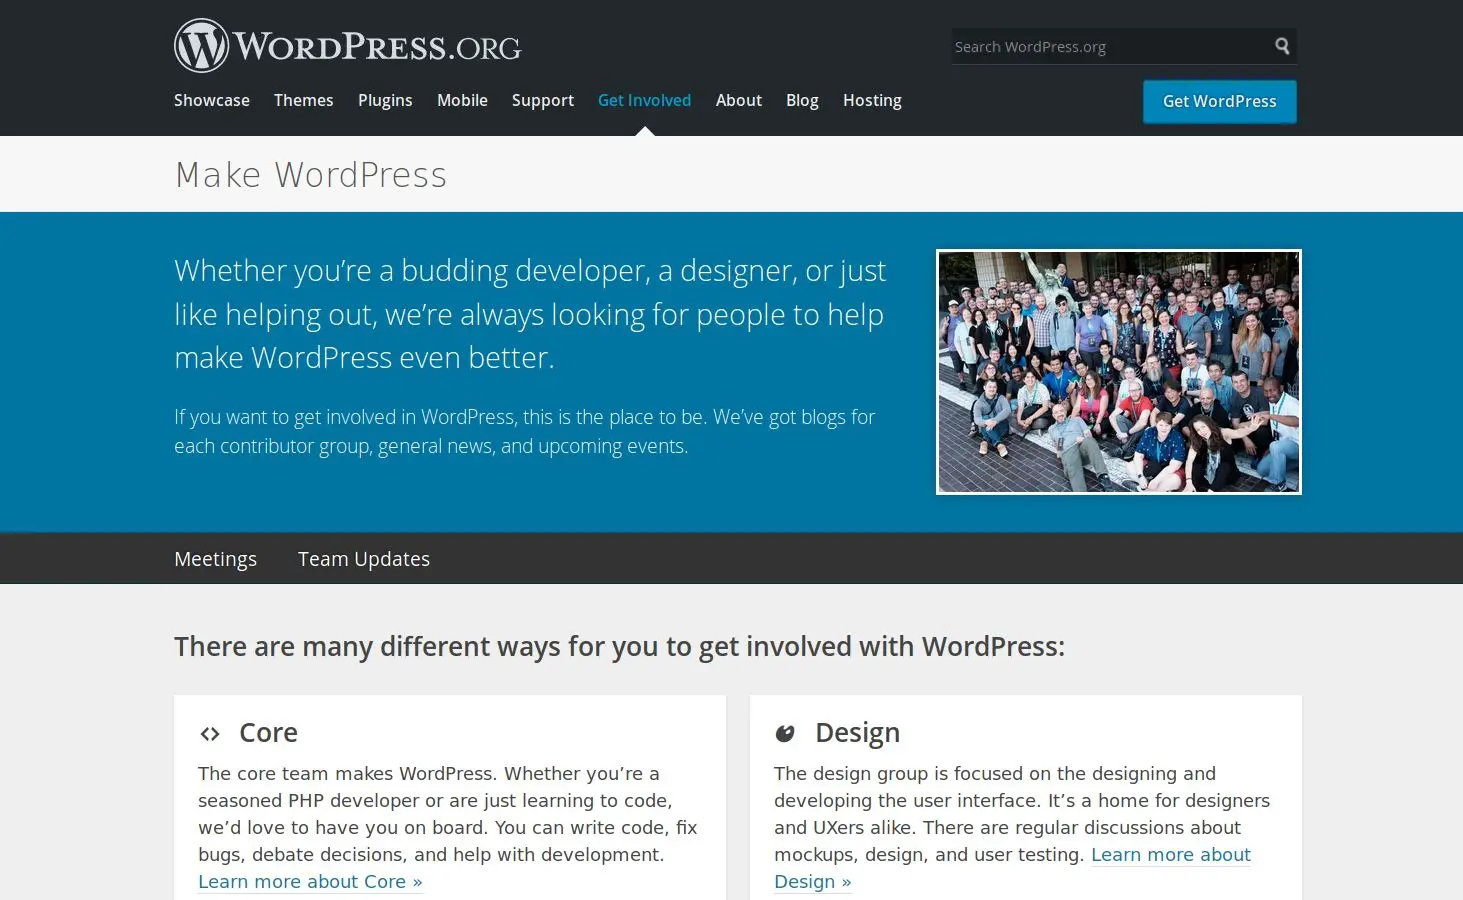Open the Themes section
Image resolution: width=1463 pixels, height=900 pixels.
[303, 100]
